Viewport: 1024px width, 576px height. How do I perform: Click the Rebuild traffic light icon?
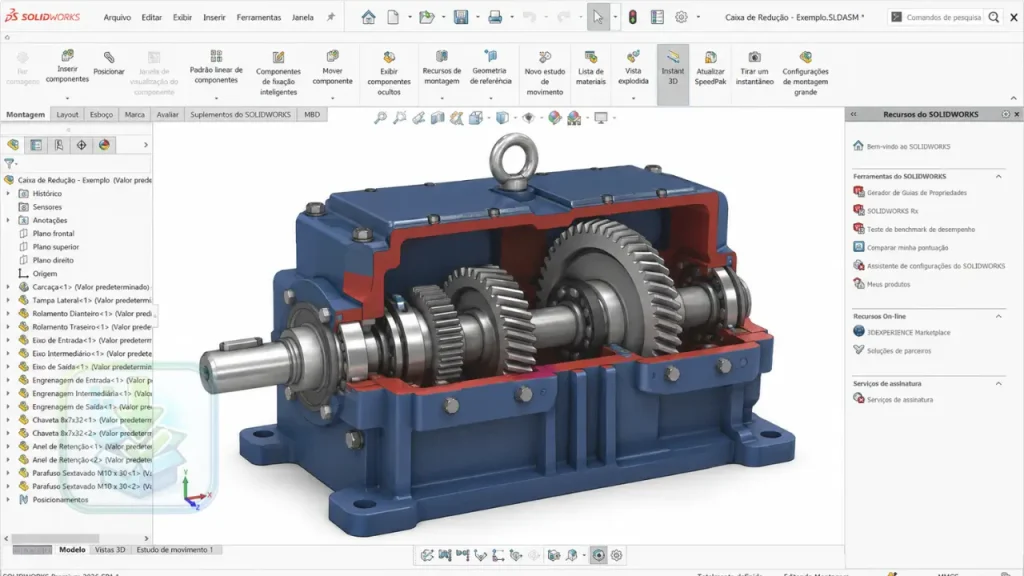632,17
